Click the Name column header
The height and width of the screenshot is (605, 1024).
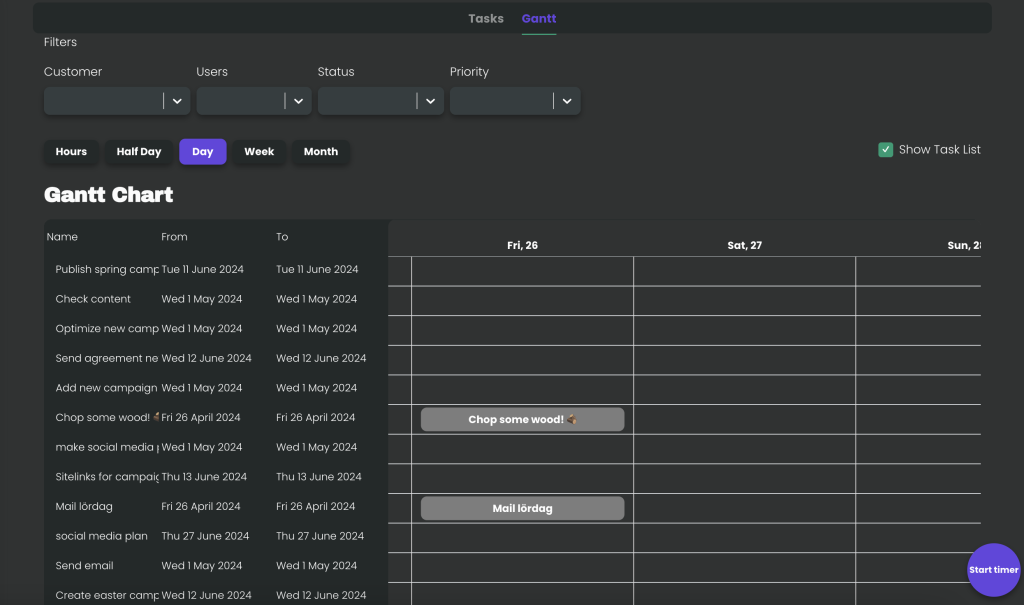(62, 237)
